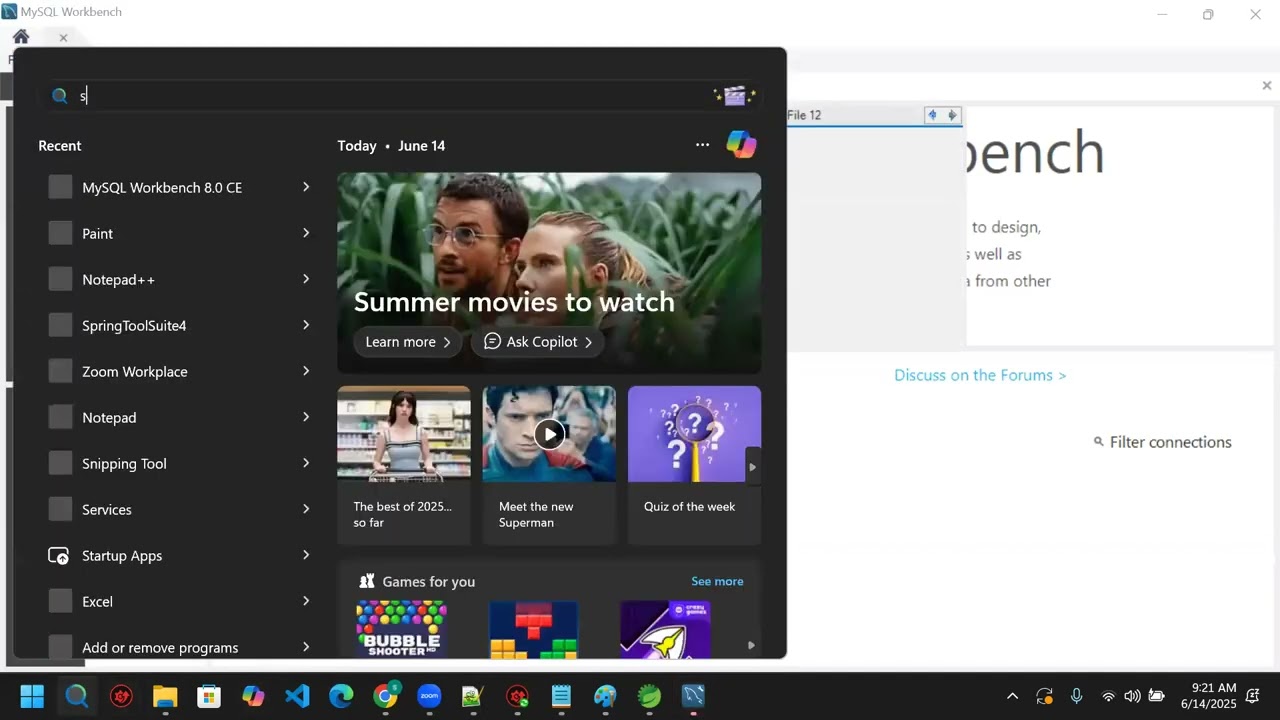This screenshot has width=1280, height=720.
Task: Launch Microsoft Store from the taskbar
Action: pos(209,696)
